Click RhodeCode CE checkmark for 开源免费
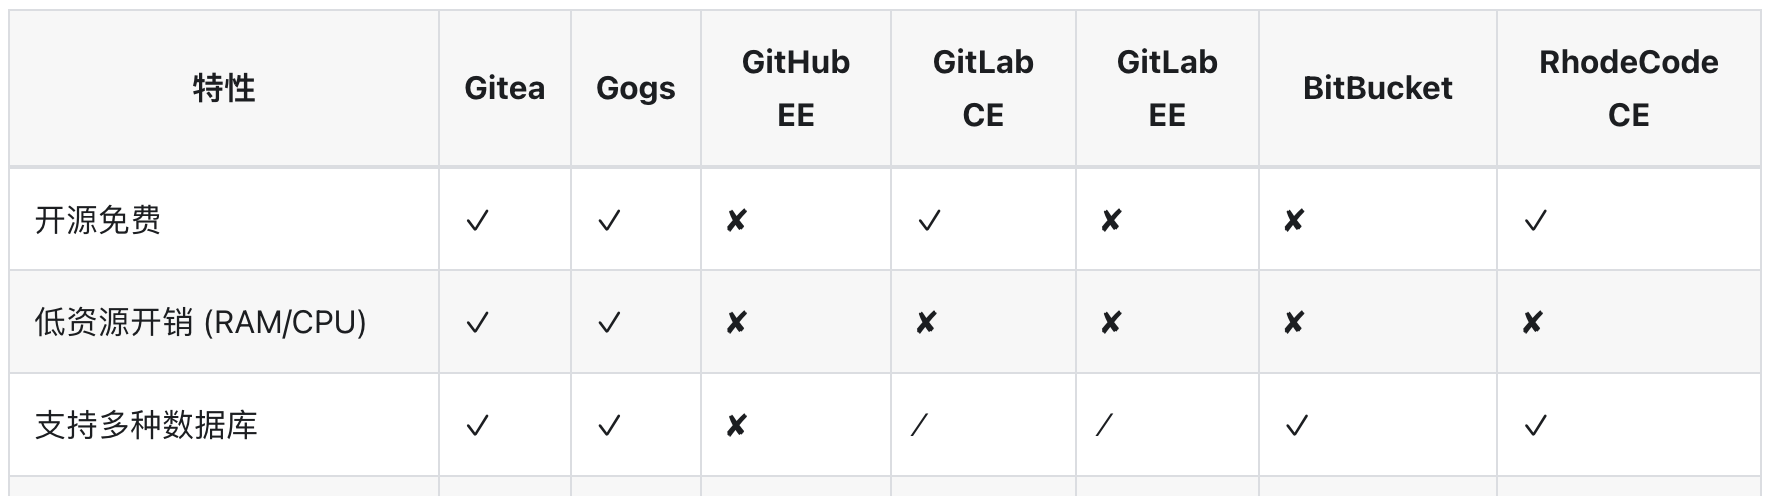1774x496 pixels. coord(1535,220)
